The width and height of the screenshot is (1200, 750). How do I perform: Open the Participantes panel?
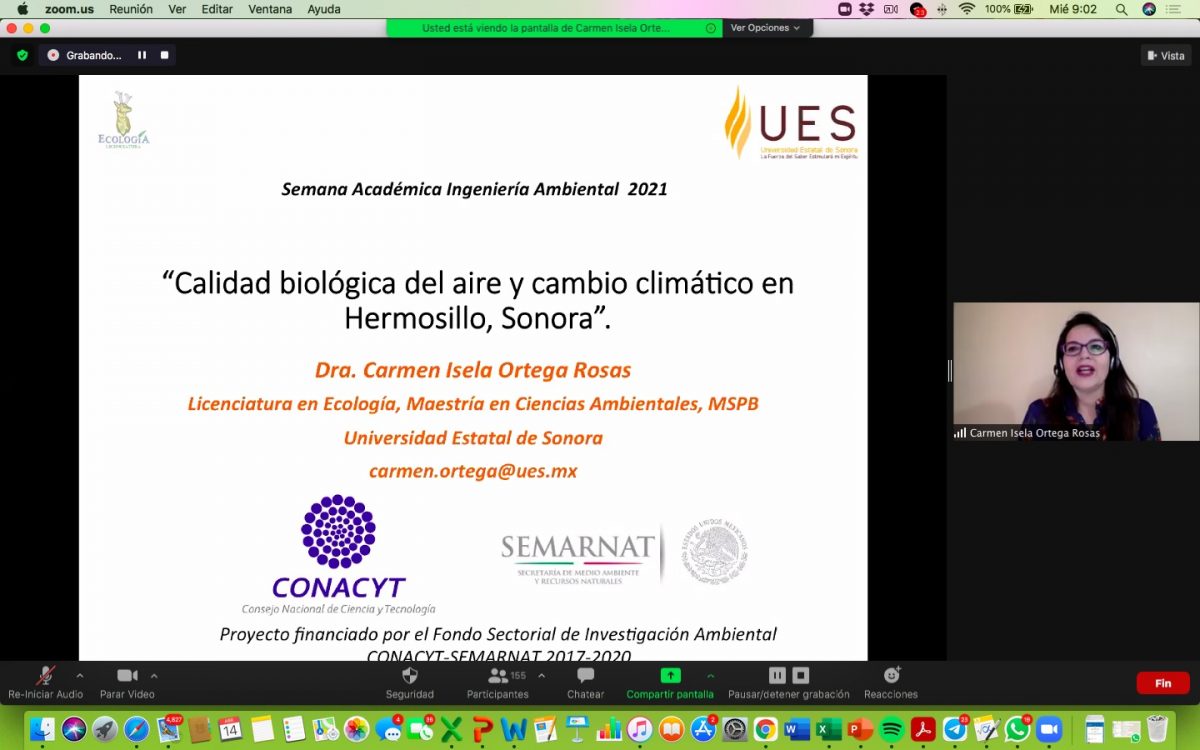point(498,676)
